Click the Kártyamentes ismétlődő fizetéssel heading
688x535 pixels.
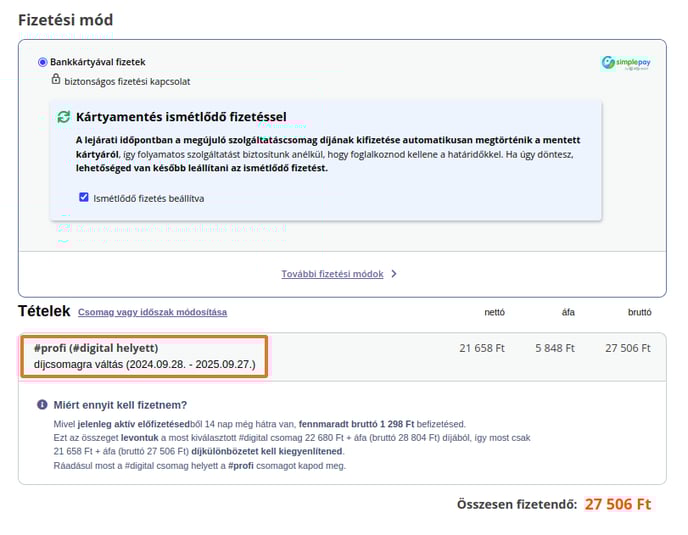[x=181, y=117]
